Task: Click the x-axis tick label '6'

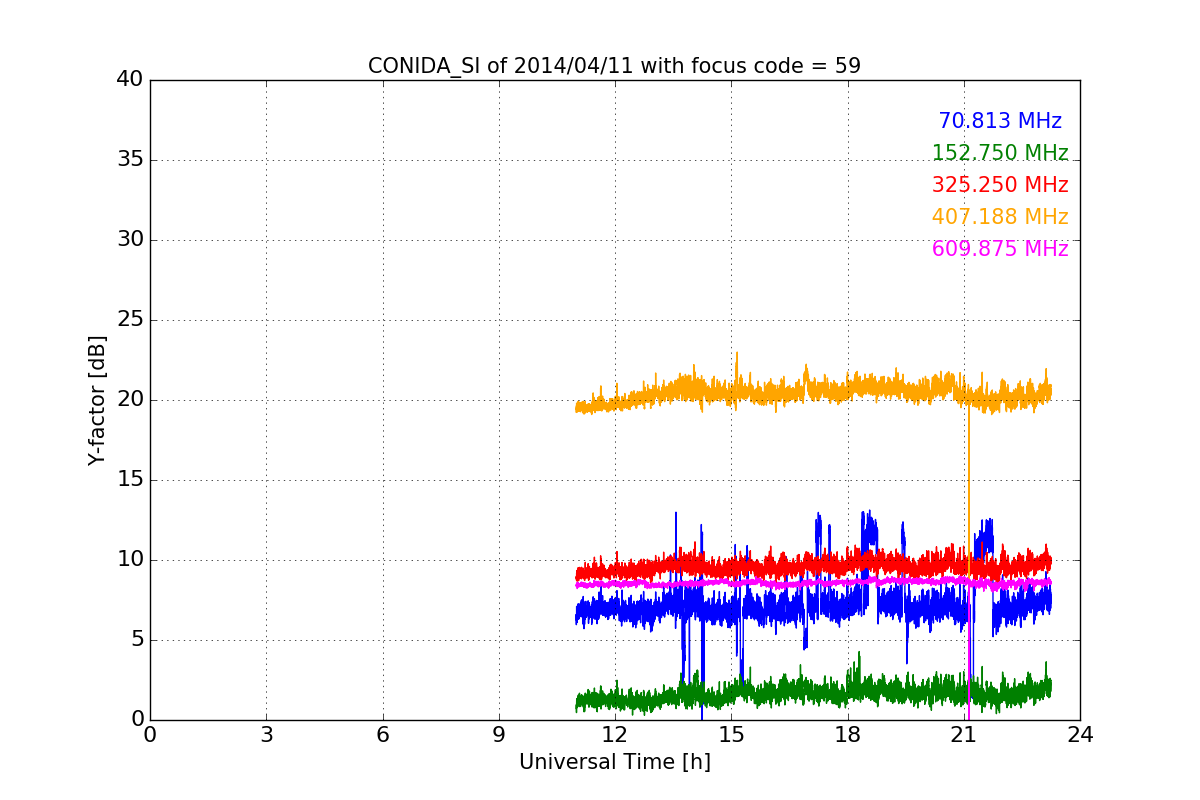Action: tap(382, 735)
